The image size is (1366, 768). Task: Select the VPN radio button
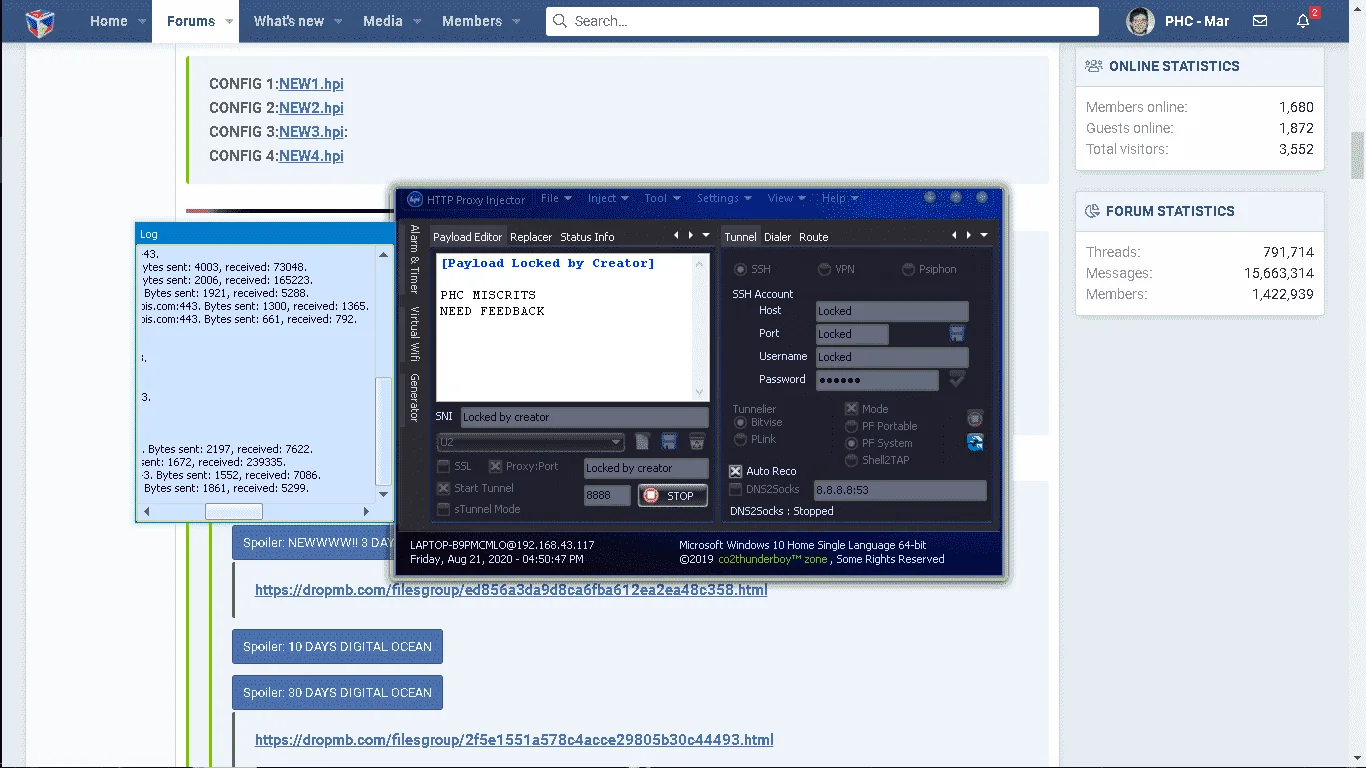pos(824,269)
